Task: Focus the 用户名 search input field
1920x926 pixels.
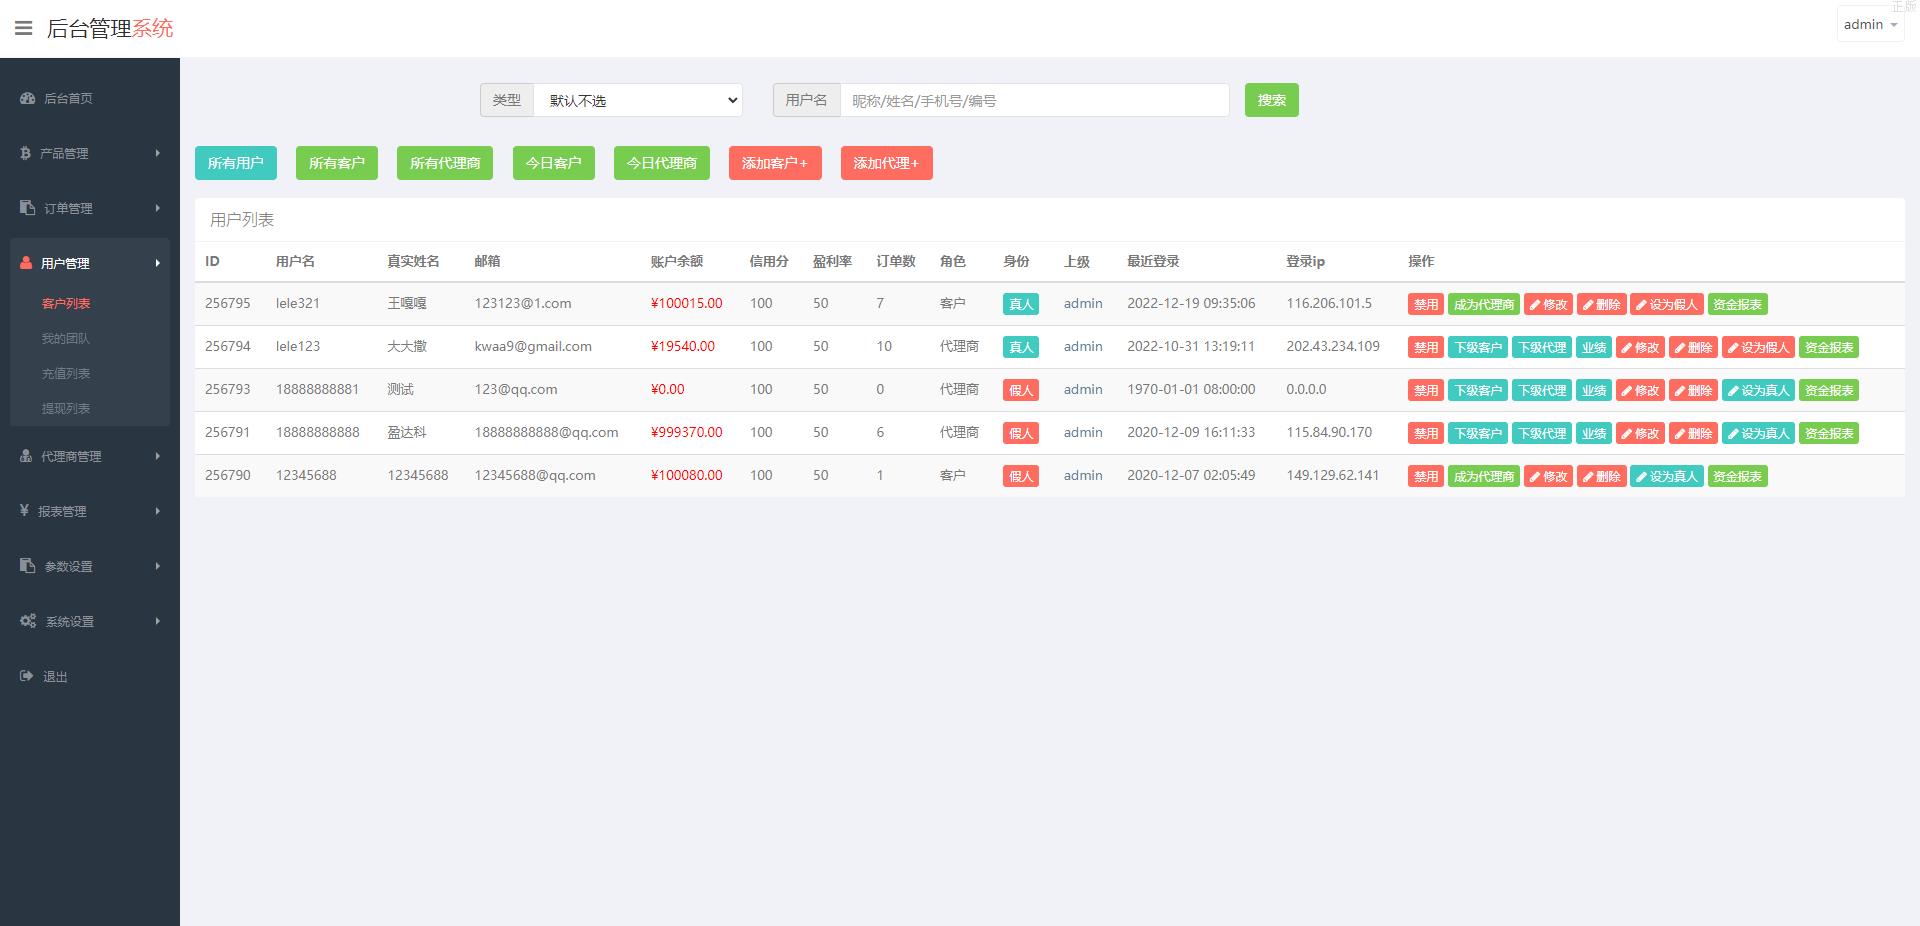Action: (x=1034, y=100)
